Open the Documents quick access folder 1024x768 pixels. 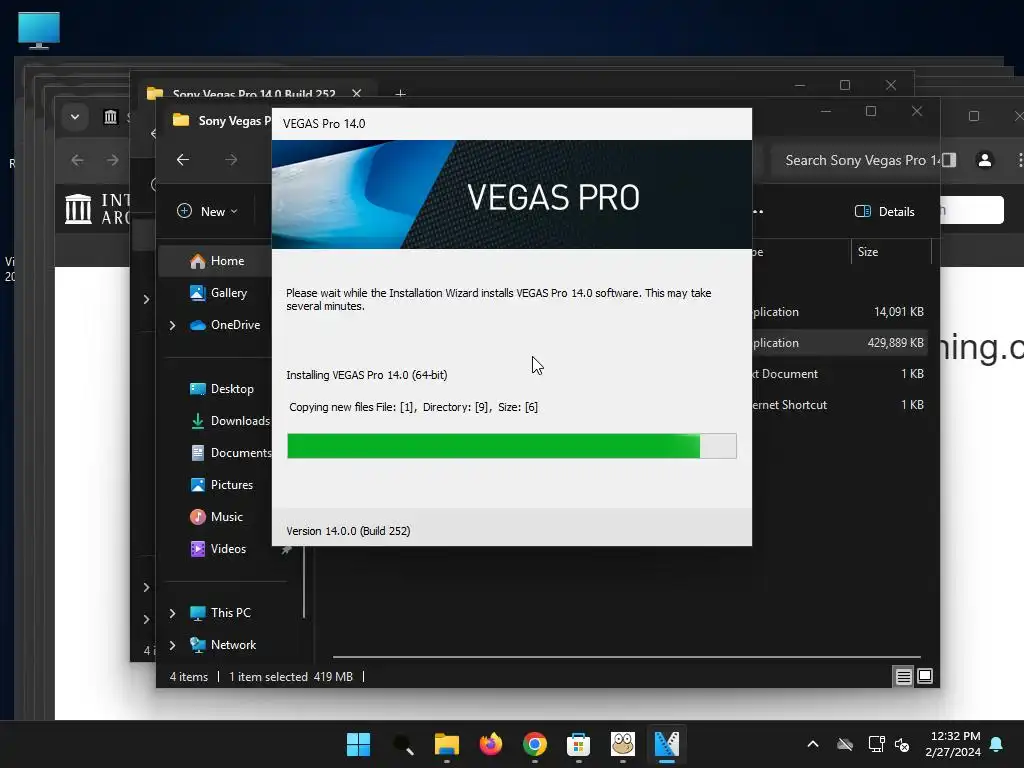click(x=231, y=453)
